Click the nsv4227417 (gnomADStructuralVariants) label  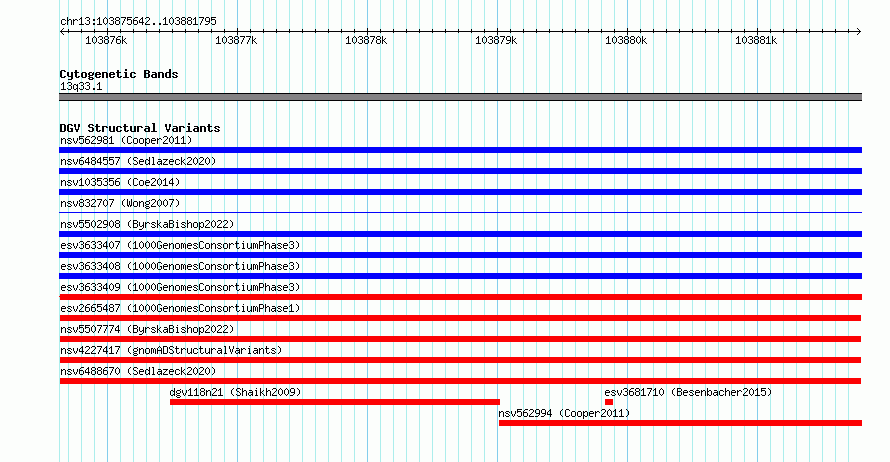click(x=171, y=350)
